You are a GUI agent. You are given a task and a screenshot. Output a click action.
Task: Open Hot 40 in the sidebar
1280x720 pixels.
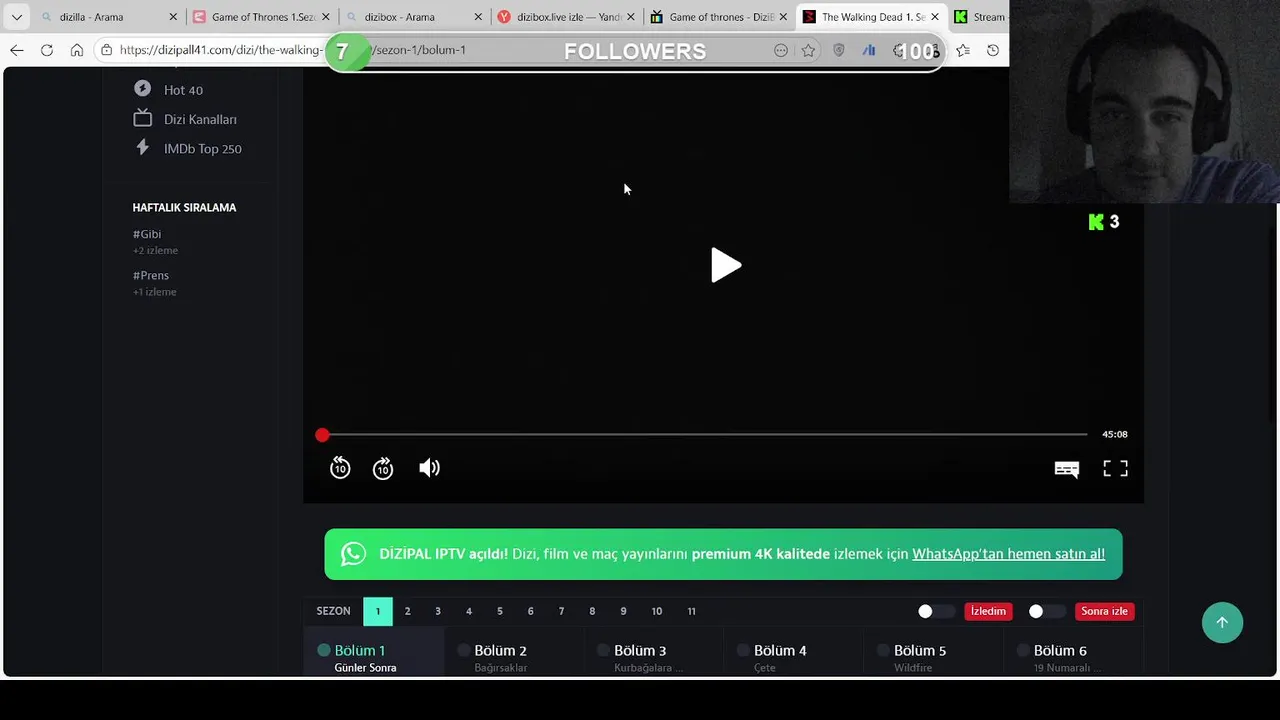[x=183, y=90]
